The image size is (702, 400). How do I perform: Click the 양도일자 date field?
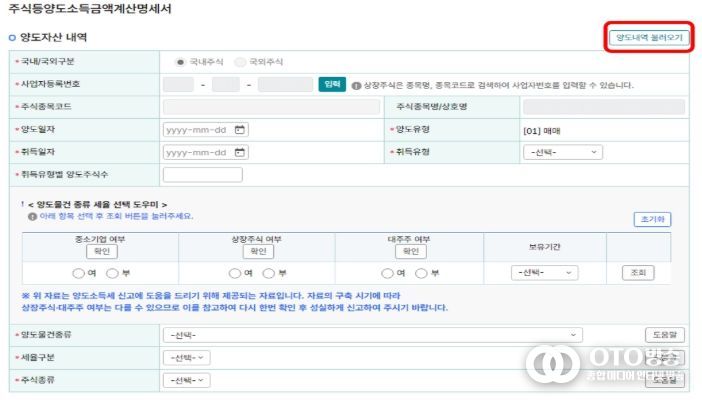(205, 129)
